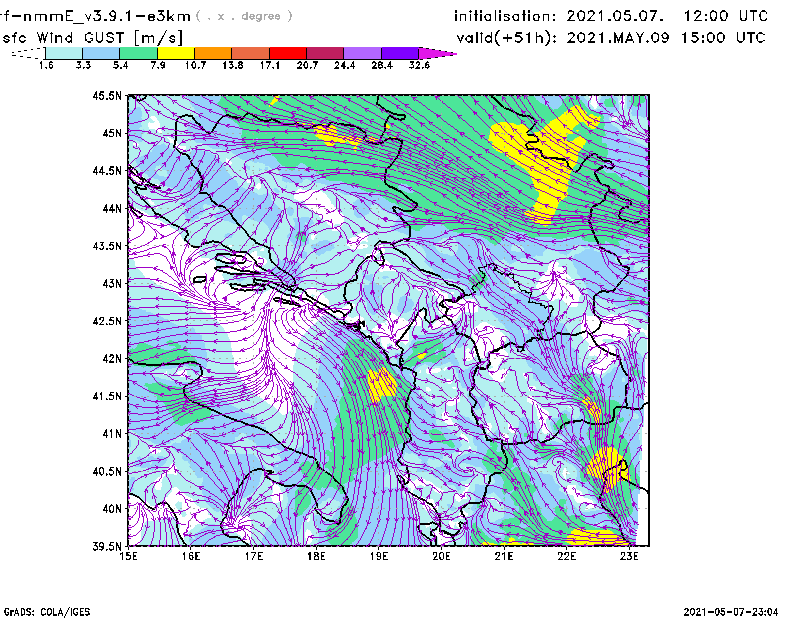Click the 19E longitude label

[x=379, y=556]
